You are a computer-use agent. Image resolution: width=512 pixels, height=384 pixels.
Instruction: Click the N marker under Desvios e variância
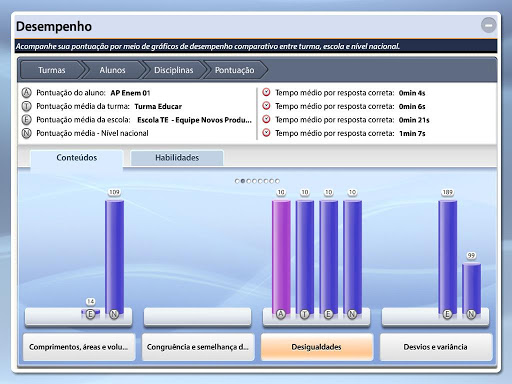[471, 314]
